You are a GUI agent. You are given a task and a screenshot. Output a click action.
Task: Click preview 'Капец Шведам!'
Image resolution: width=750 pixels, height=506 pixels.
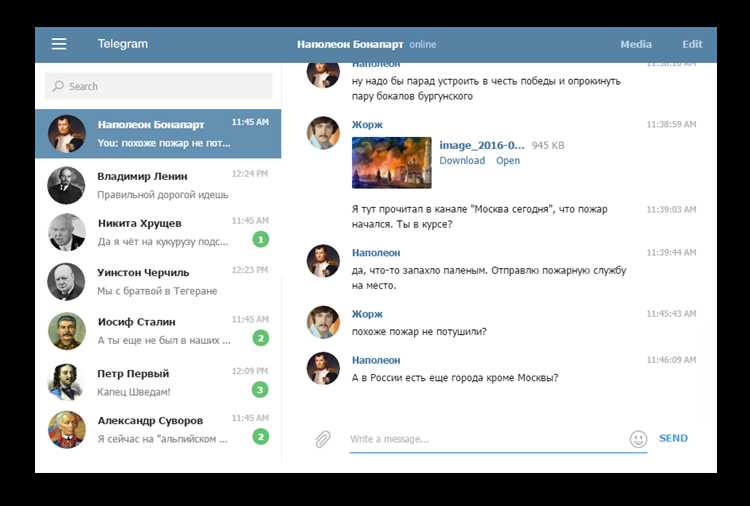tap(133, 392)
